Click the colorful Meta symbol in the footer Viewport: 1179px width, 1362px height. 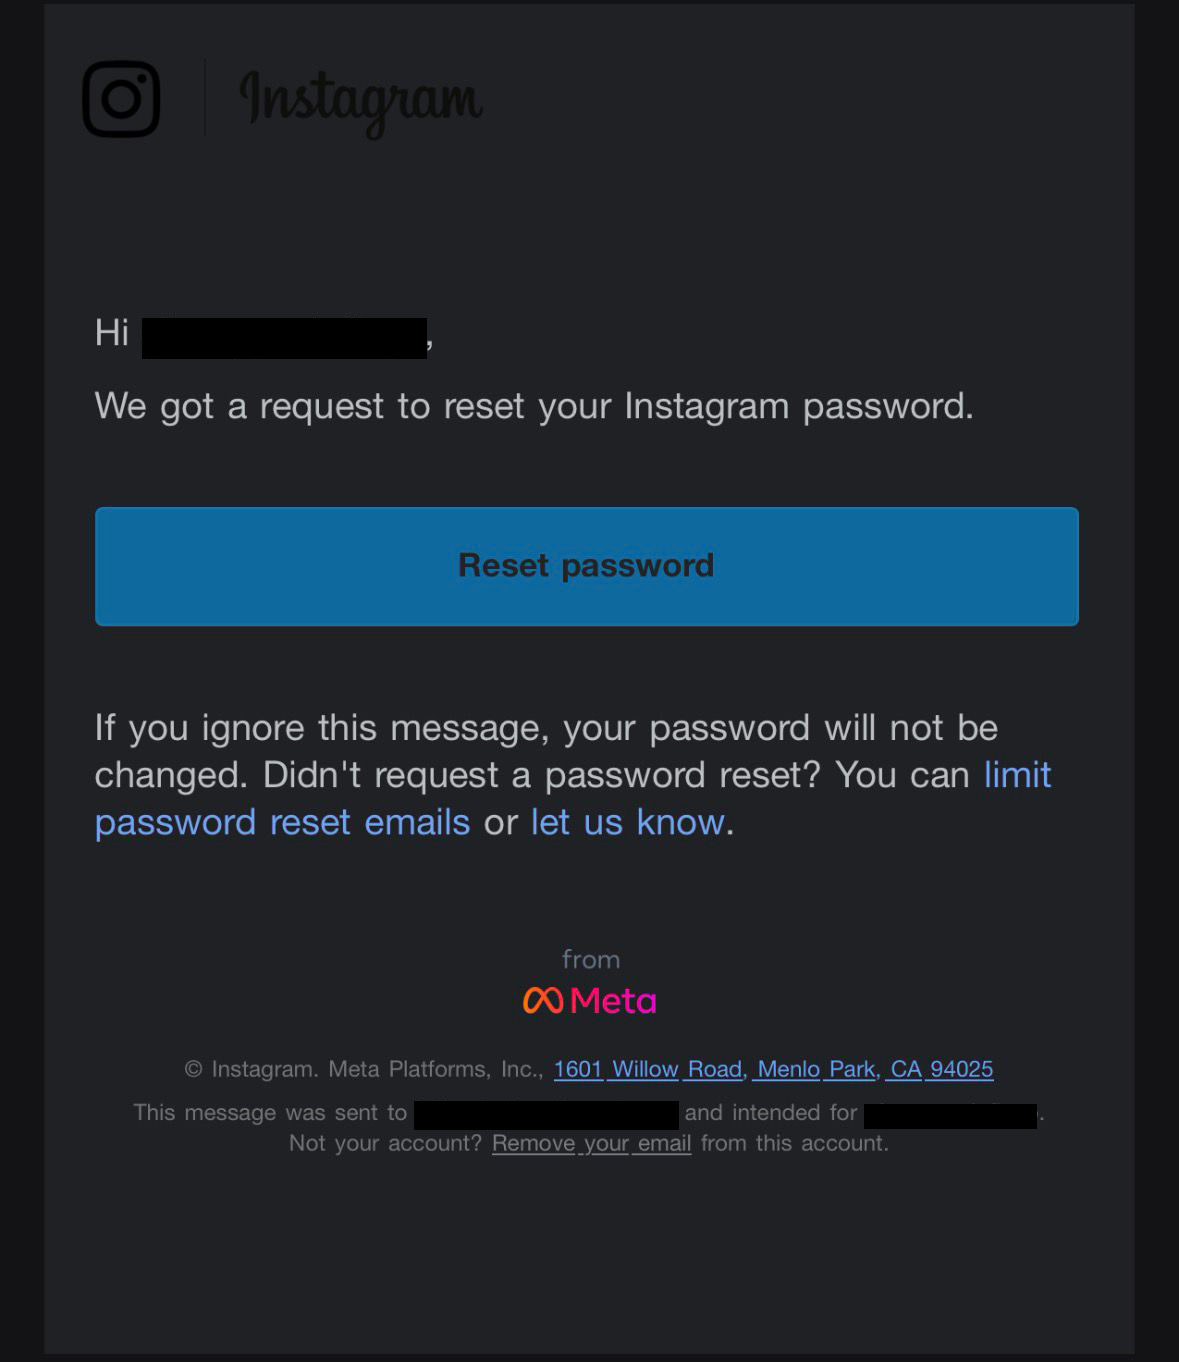[541, 1000]
